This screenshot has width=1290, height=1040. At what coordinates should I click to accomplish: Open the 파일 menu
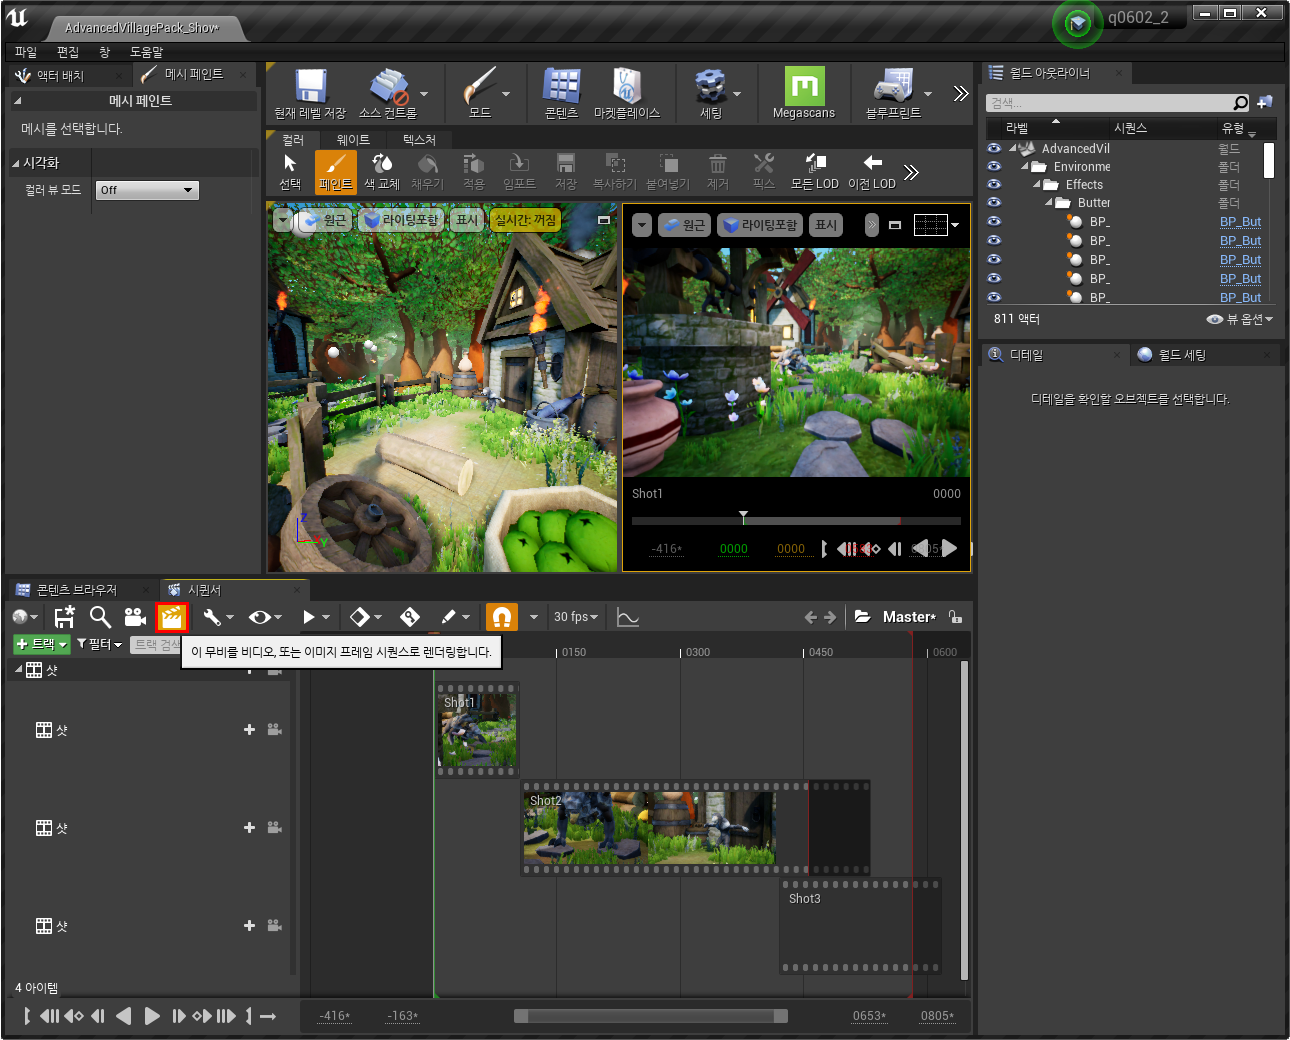tap(26, 52)
